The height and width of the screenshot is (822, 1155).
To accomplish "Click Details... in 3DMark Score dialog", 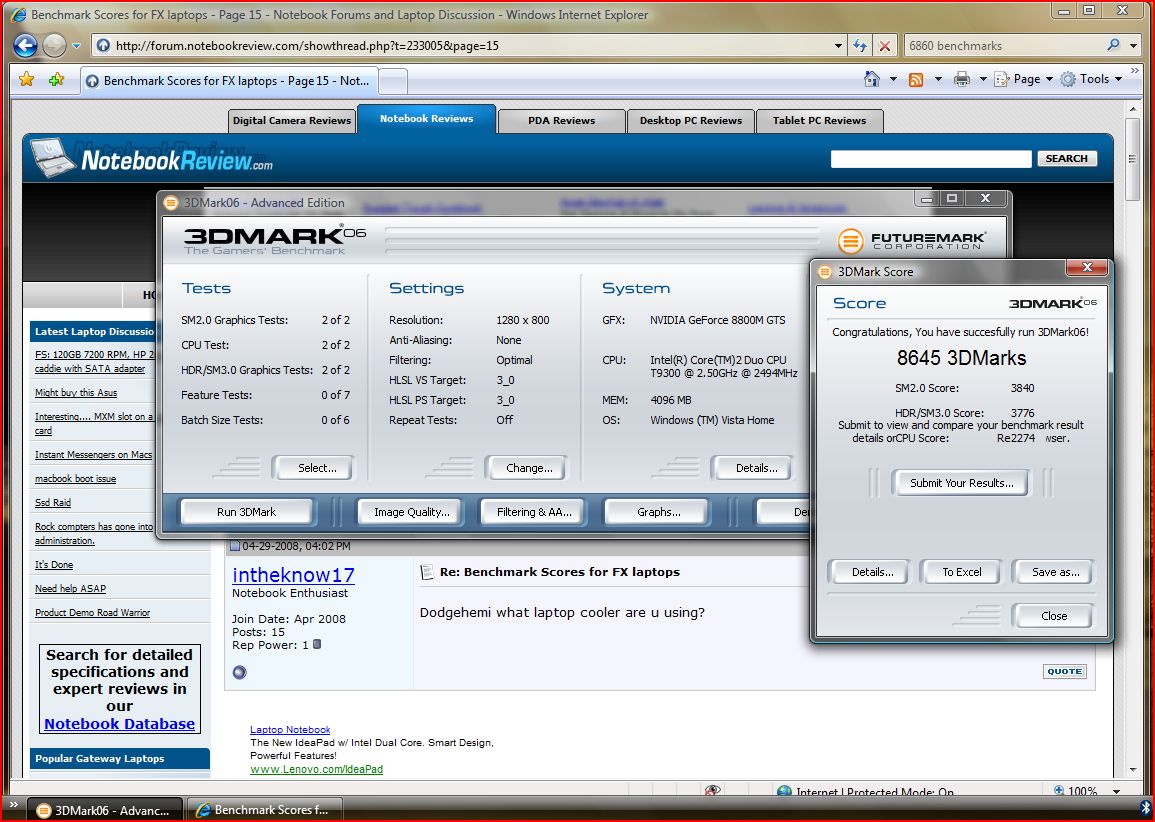I will [869, 572].
